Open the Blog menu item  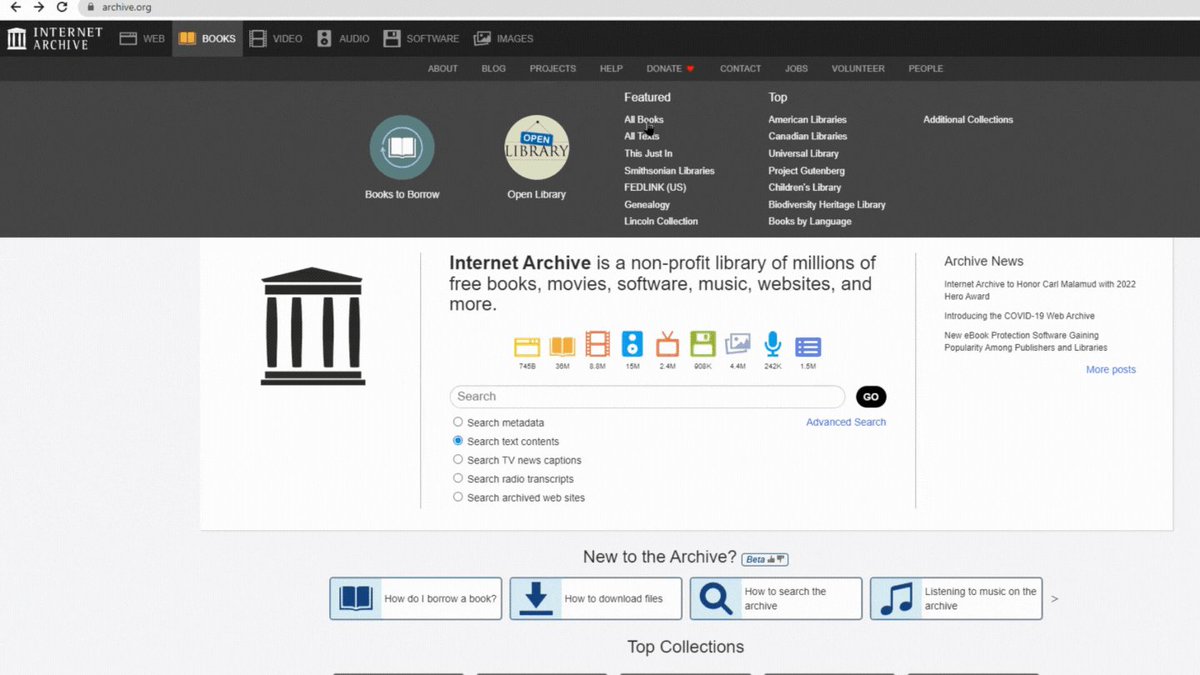tap(493, 69)
